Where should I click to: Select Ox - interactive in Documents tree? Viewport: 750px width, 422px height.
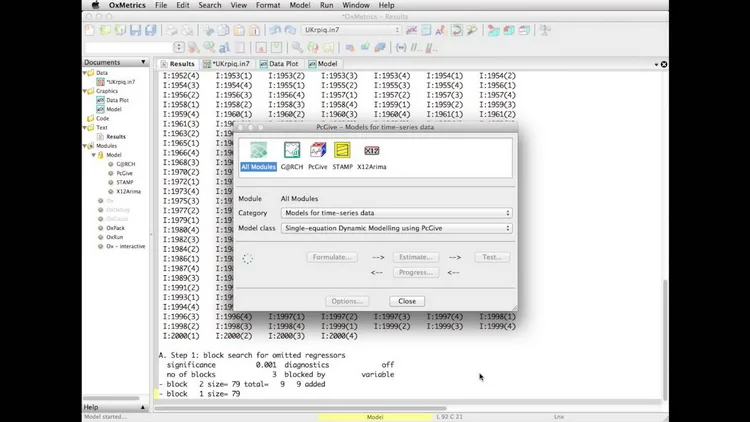click(x=125, y=246)
